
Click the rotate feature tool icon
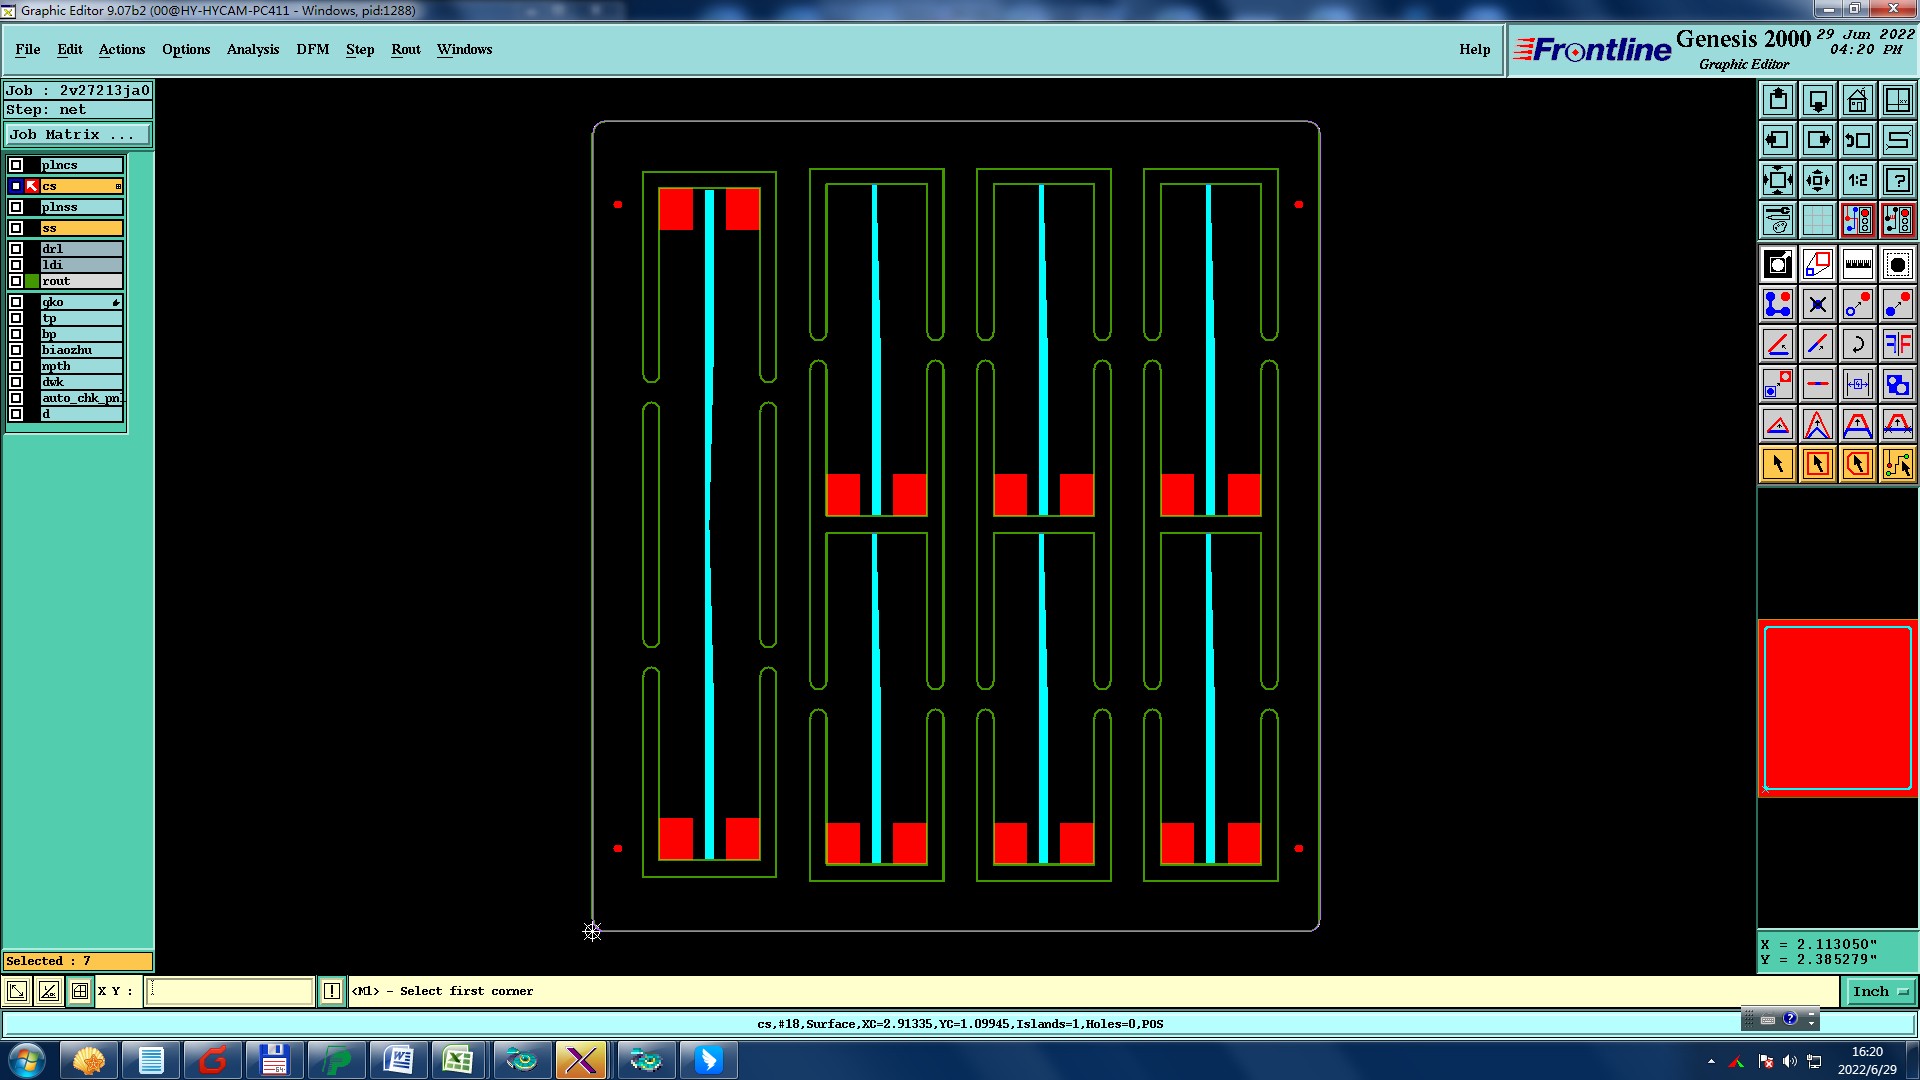point(1857,344)
